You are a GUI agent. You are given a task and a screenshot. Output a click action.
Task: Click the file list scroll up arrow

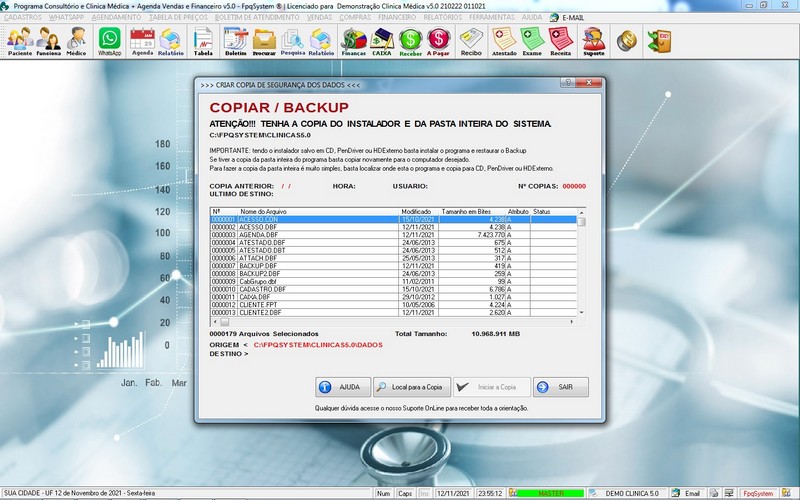click(x=581, y=212)
